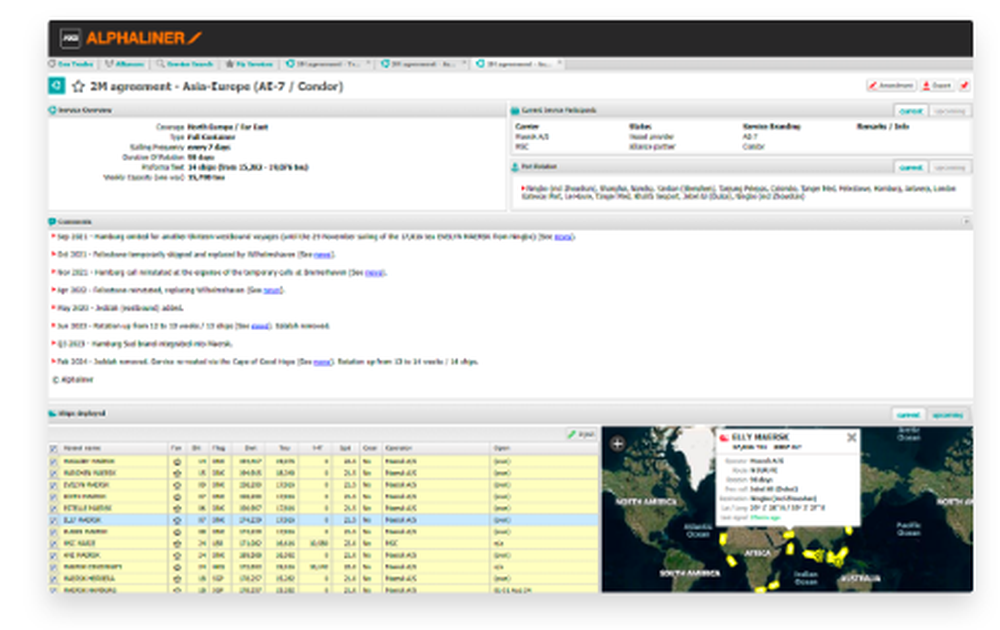Show upcoming Service Participants
The image size is (1000, 630).
coord(950,111)
